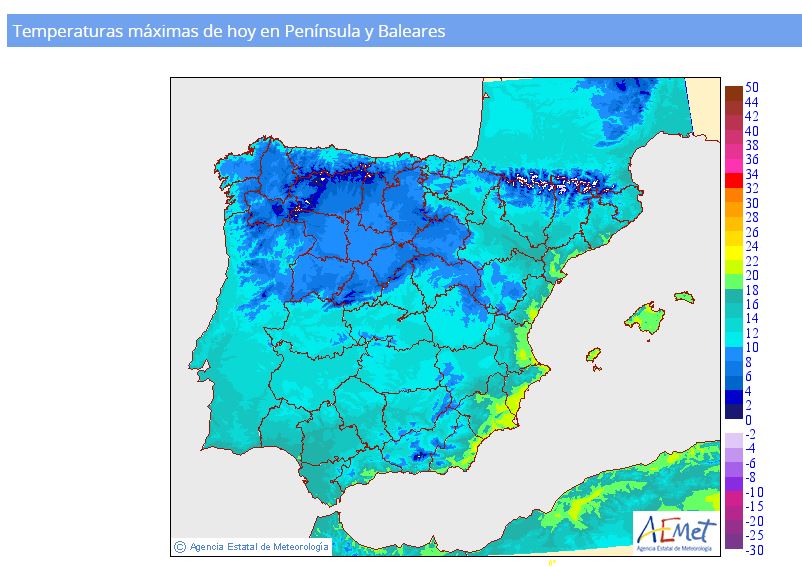Click the white snow peaks in Pyrenees
Viewport: 802px width, 567px height.
point(558,183)
